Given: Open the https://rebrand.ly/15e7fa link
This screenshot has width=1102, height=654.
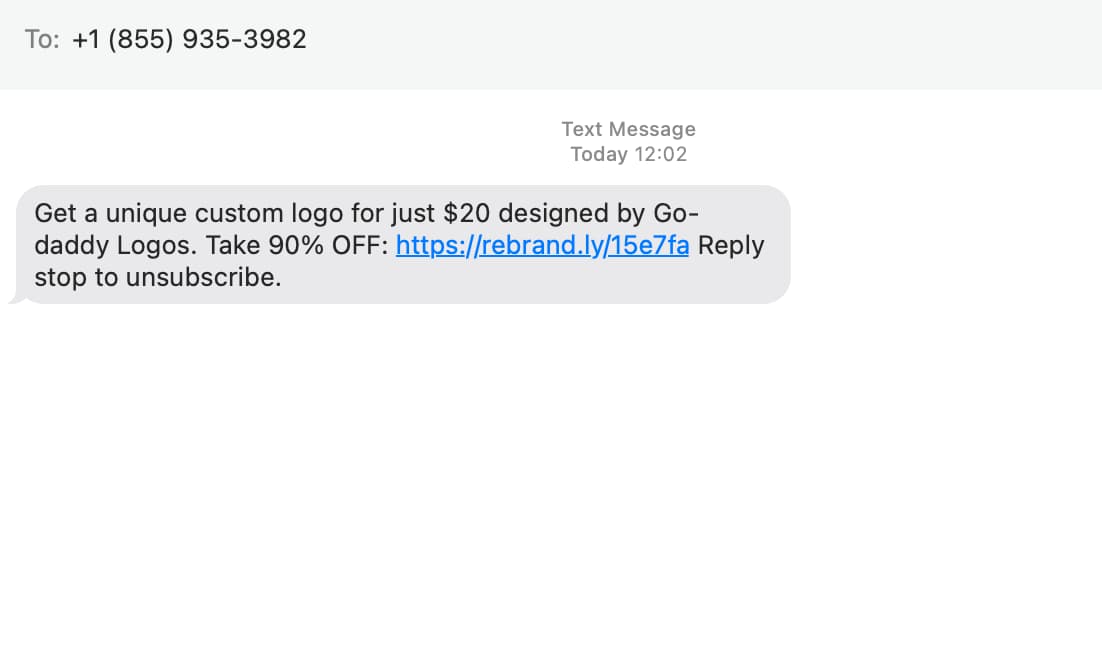Looking at the screenshot, I should [x=543, y=245].
